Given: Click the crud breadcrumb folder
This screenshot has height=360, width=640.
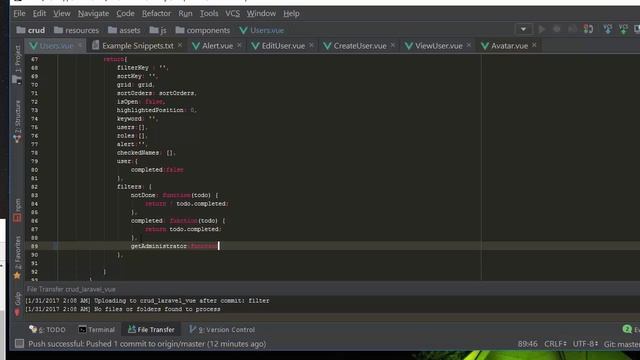Looking at the screenshot, I should (x=31, y=30).
